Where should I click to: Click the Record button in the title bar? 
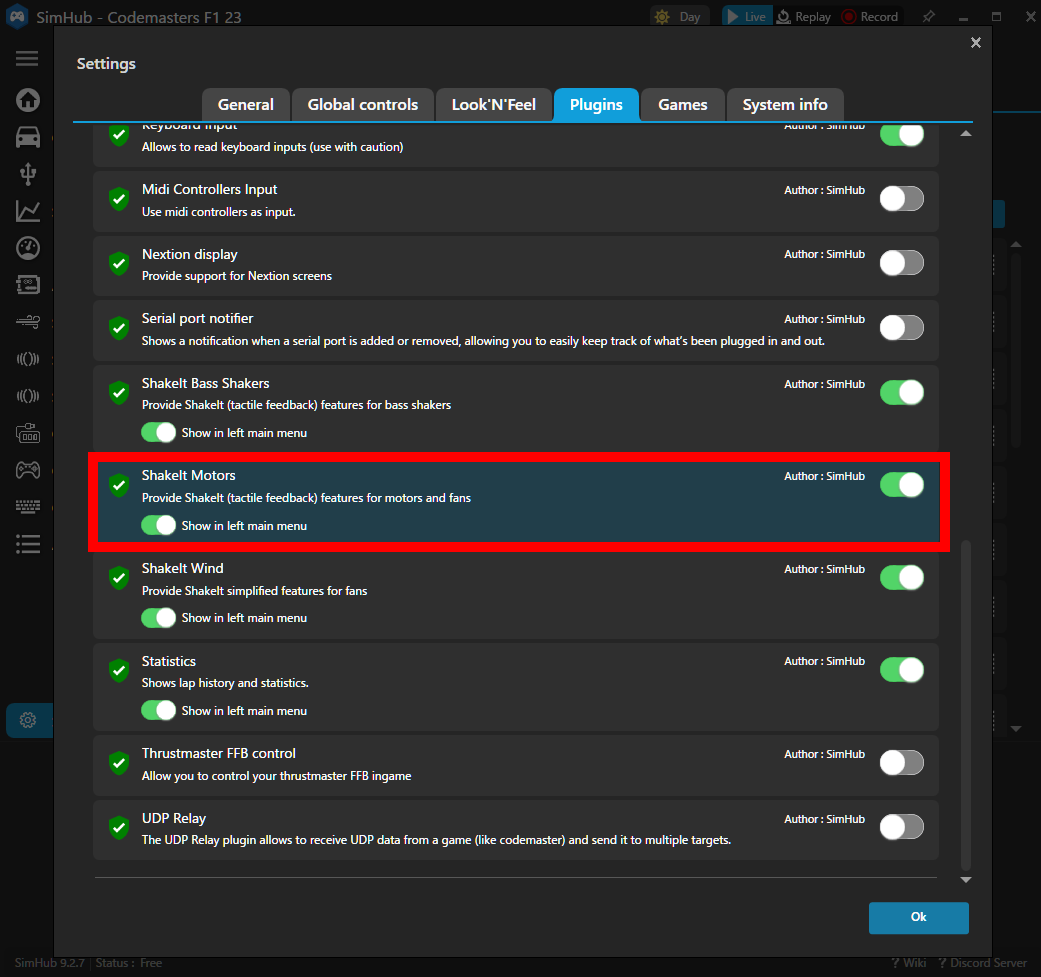pyautogui.click(x=870, y=17)
